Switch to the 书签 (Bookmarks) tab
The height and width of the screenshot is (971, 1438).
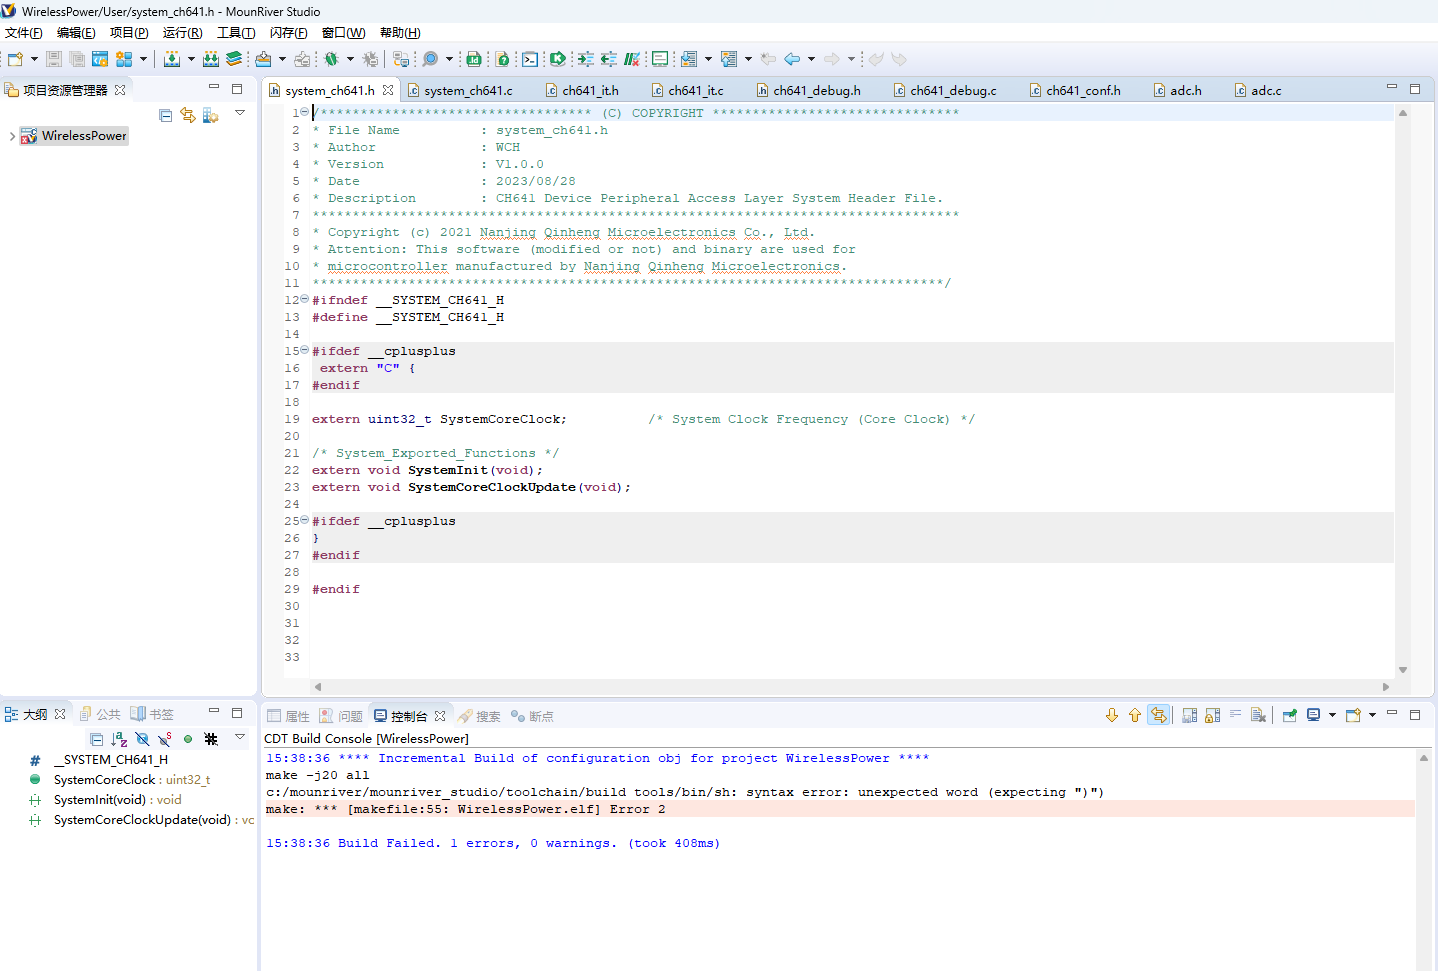click(152, 714)
